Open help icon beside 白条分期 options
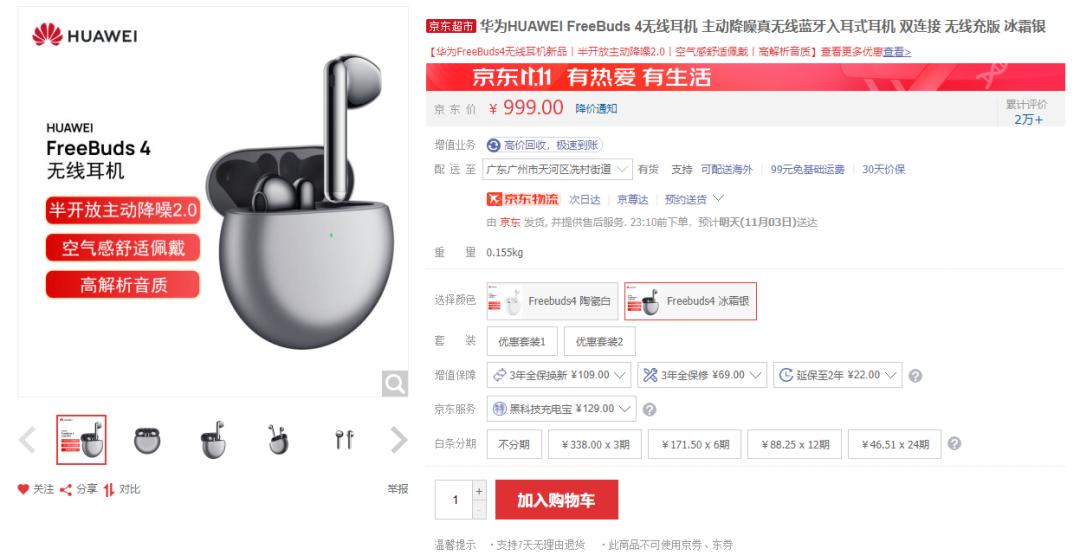This screenshot has width=1080, height=555. click(954, 443)
